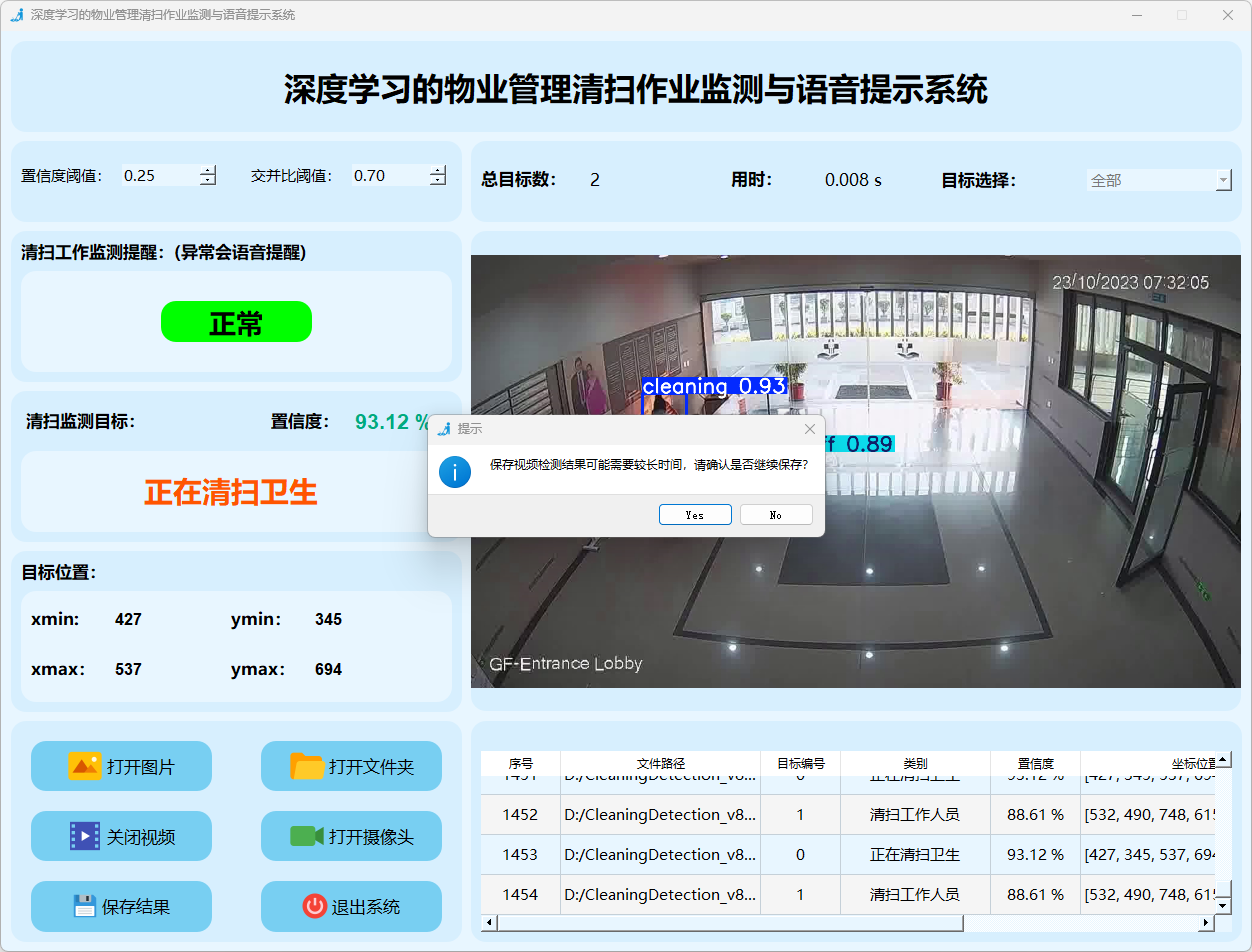Click the 文件路径 column header
The width and height of the screenshot is (1252, 952).
[660, 763]
